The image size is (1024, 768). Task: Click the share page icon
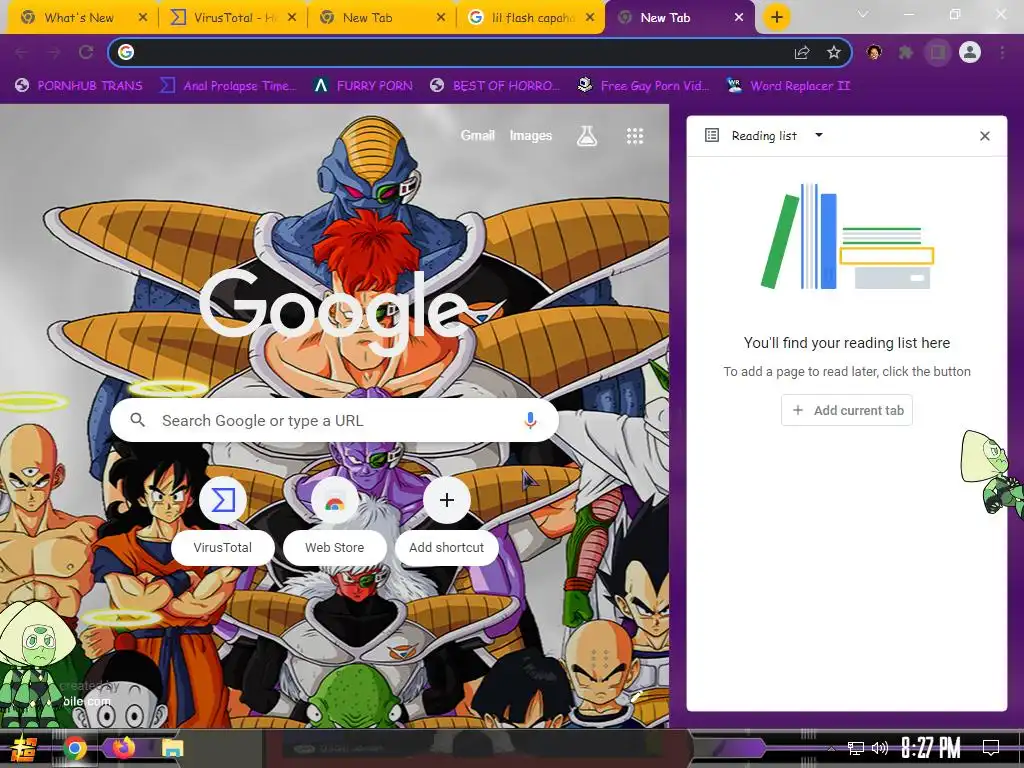802,52
